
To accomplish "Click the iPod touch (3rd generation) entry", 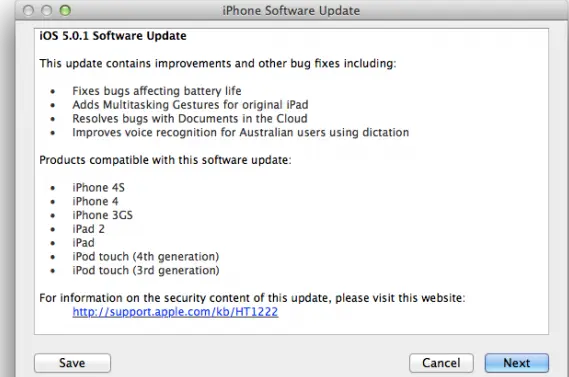I will (146, 270).
